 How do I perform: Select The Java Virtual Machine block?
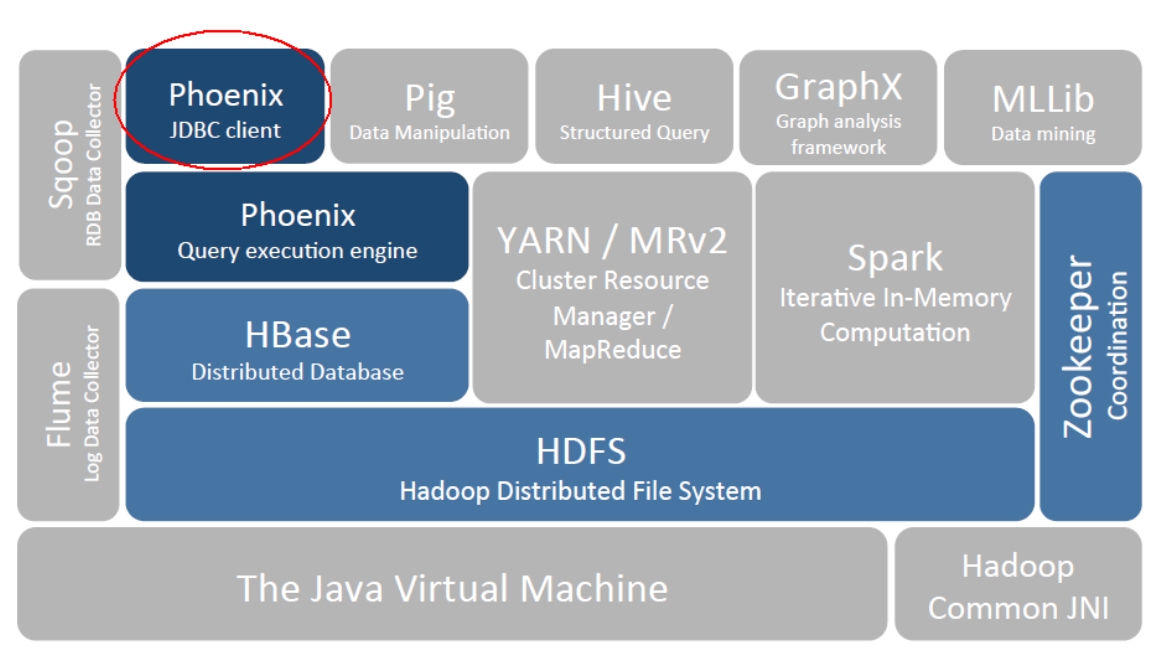[x=452, y=585]
